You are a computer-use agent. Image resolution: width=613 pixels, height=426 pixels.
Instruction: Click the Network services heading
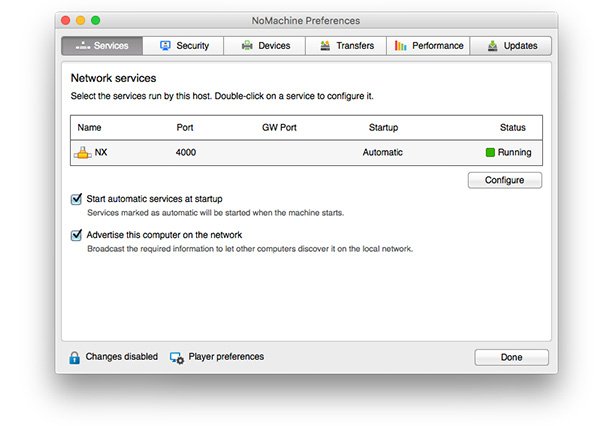coord(113,78)
